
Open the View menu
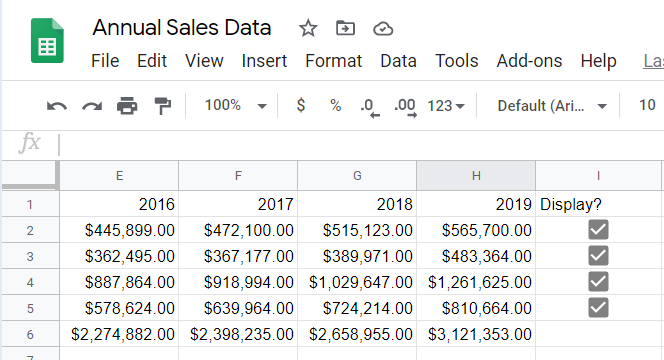(204, 61)
